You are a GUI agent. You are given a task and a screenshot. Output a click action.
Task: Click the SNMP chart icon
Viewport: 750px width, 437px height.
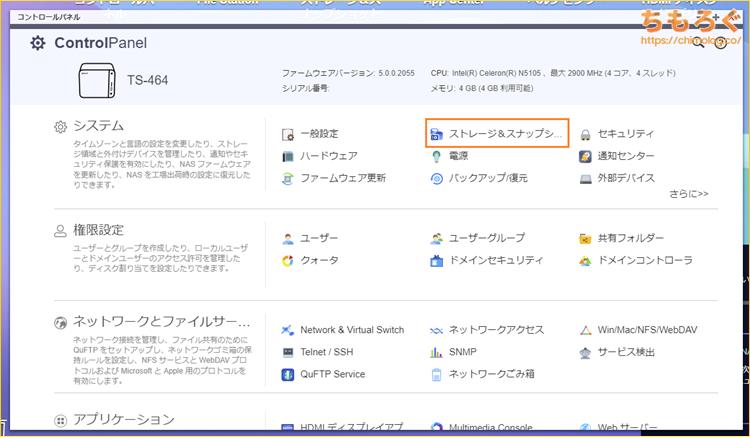pyautogui.click(x=436, y=352)
